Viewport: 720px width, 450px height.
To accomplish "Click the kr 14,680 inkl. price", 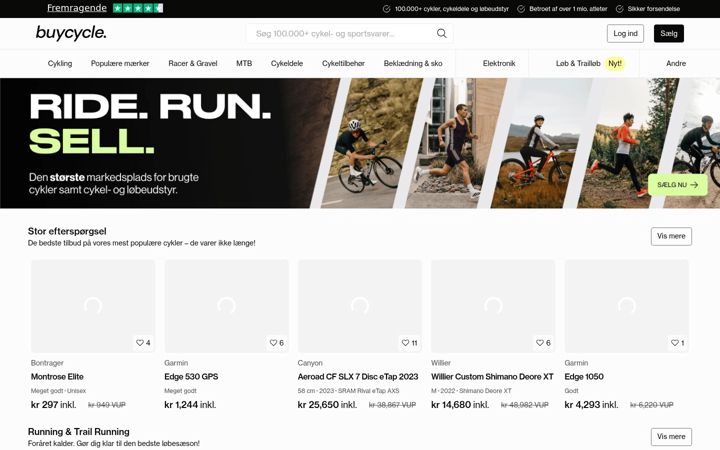I will click(460, 405).
